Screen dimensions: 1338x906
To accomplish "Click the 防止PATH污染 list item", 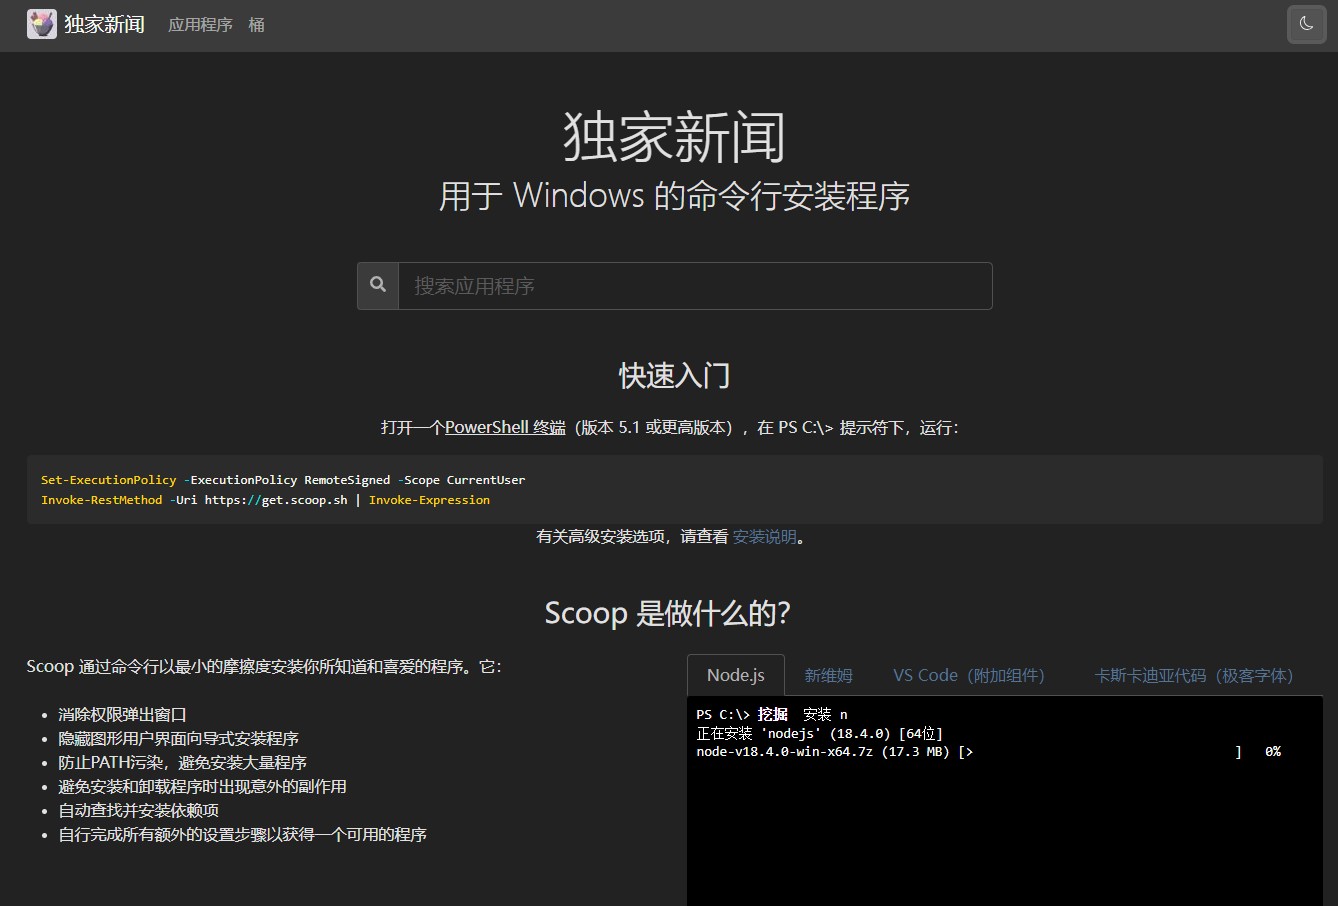I will tap(182, 763).
